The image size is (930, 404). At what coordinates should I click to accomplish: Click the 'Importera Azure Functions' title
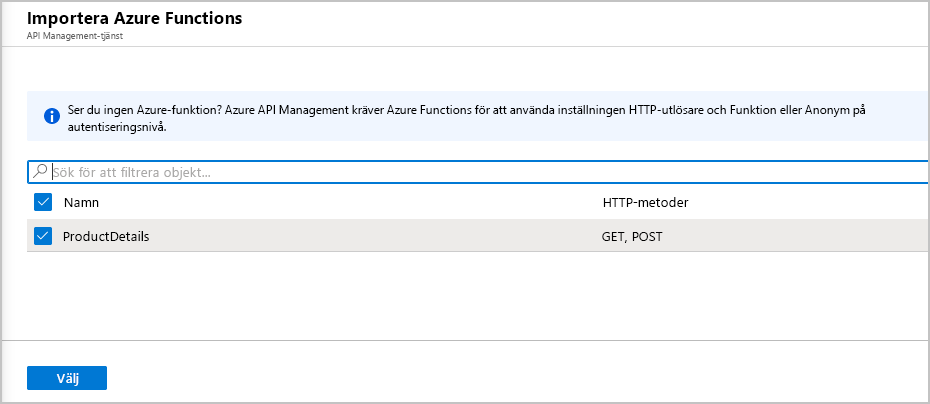(135, 18)
